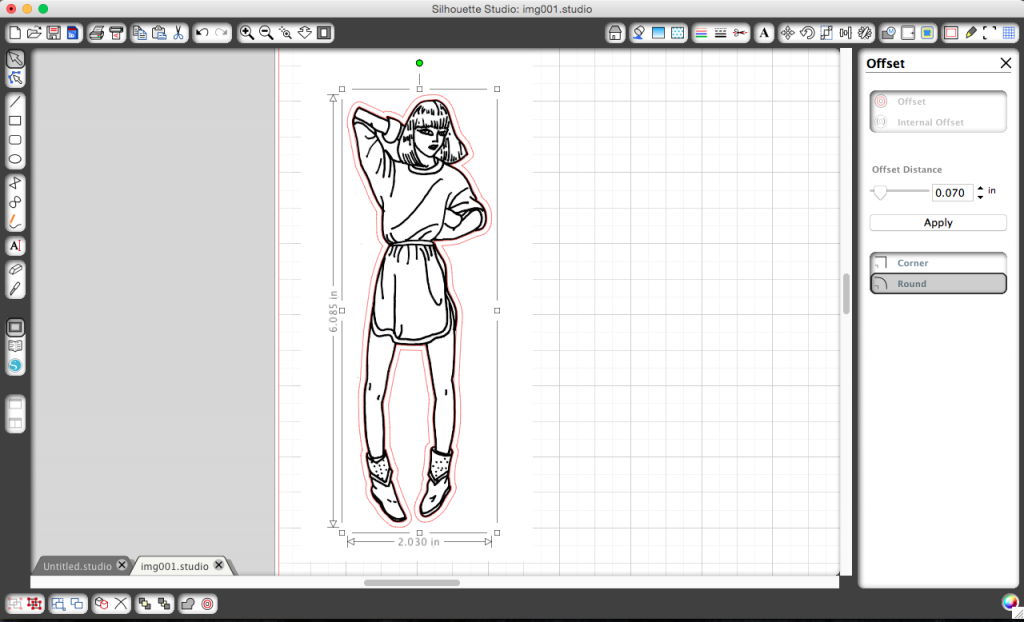
Task: Click the Redo arrow icon
Action: coord(221,33)
